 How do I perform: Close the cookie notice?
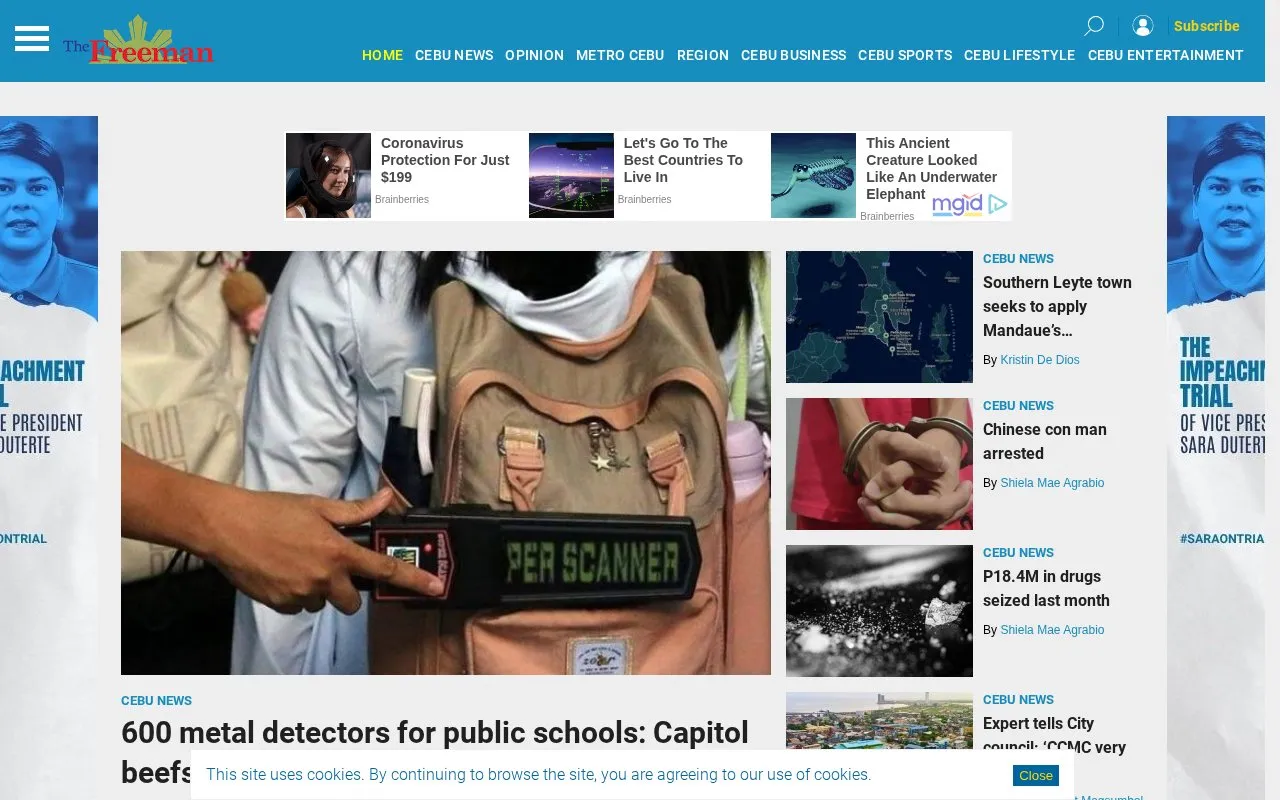(1036, 775)
